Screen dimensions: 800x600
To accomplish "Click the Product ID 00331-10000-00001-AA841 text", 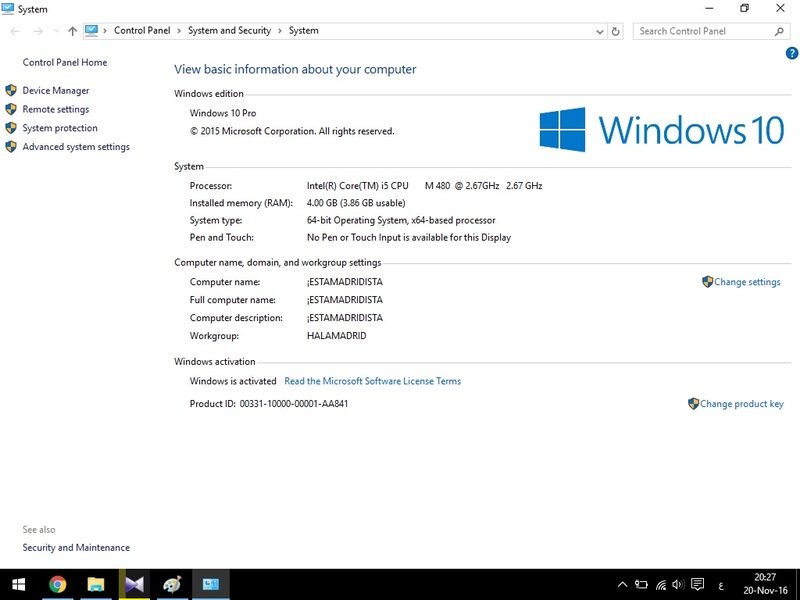I will point(269,404).
